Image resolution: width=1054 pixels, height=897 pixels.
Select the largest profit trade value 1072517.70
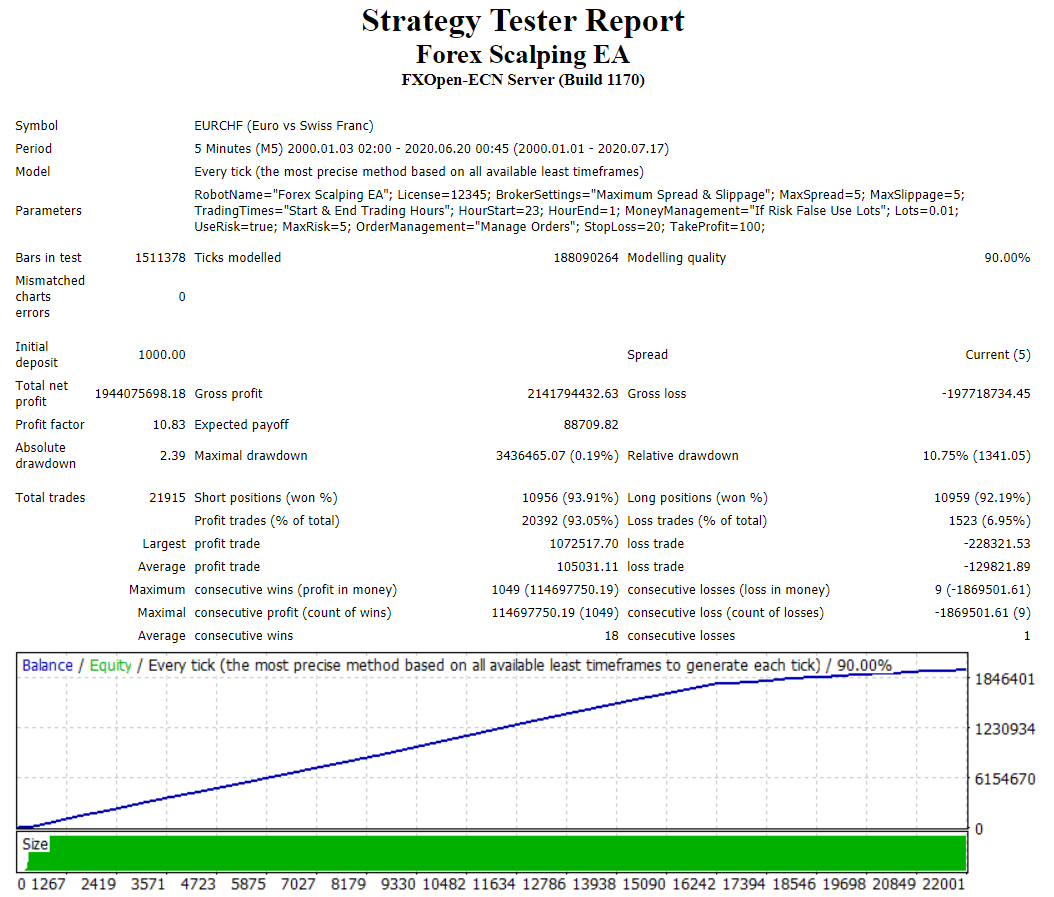click(579, 544)
